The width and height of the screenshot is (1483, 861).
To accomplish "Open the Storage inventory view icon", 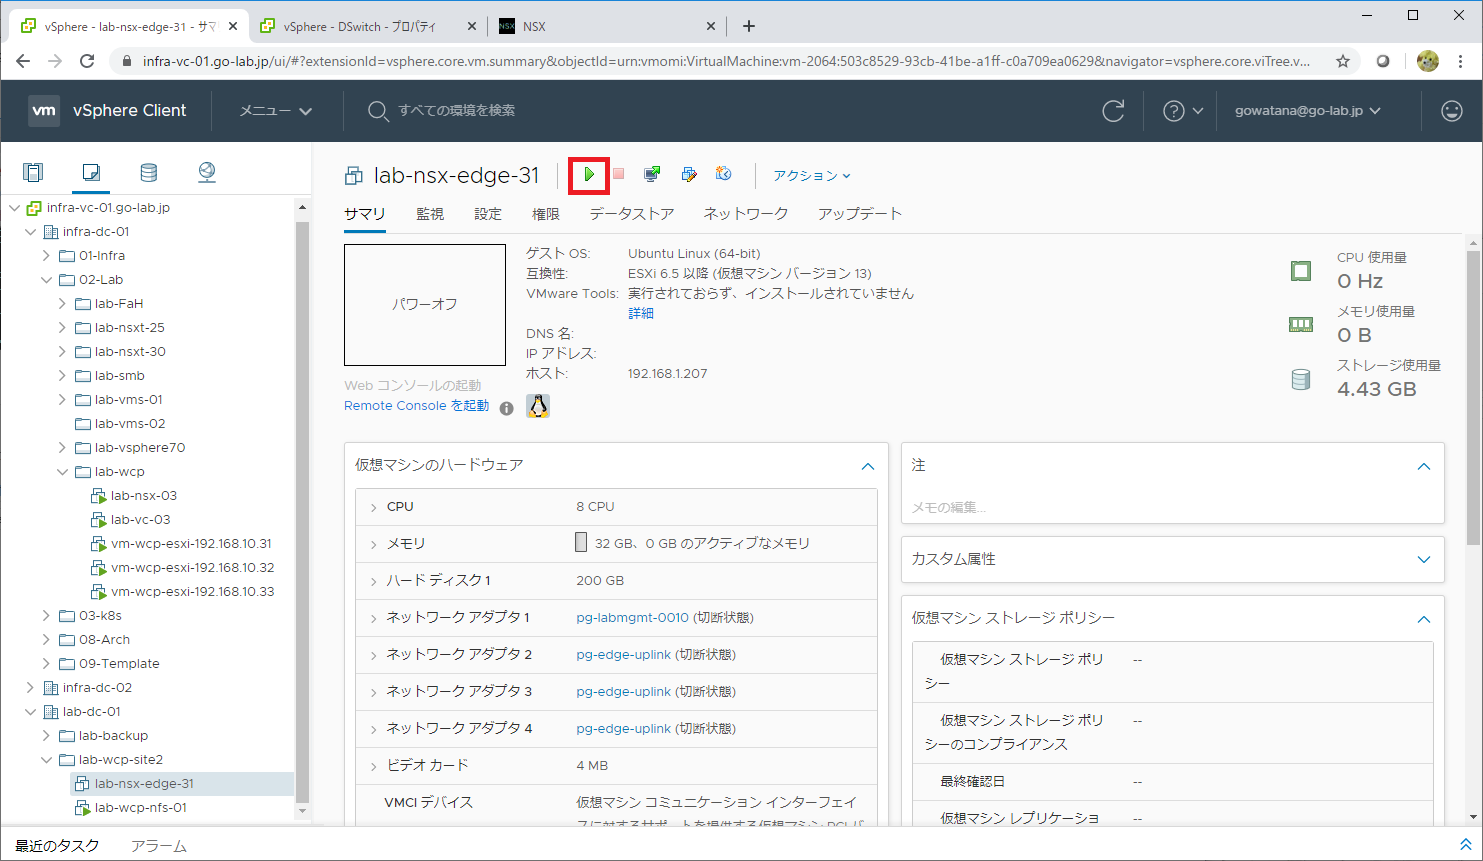I will point(149,172).
